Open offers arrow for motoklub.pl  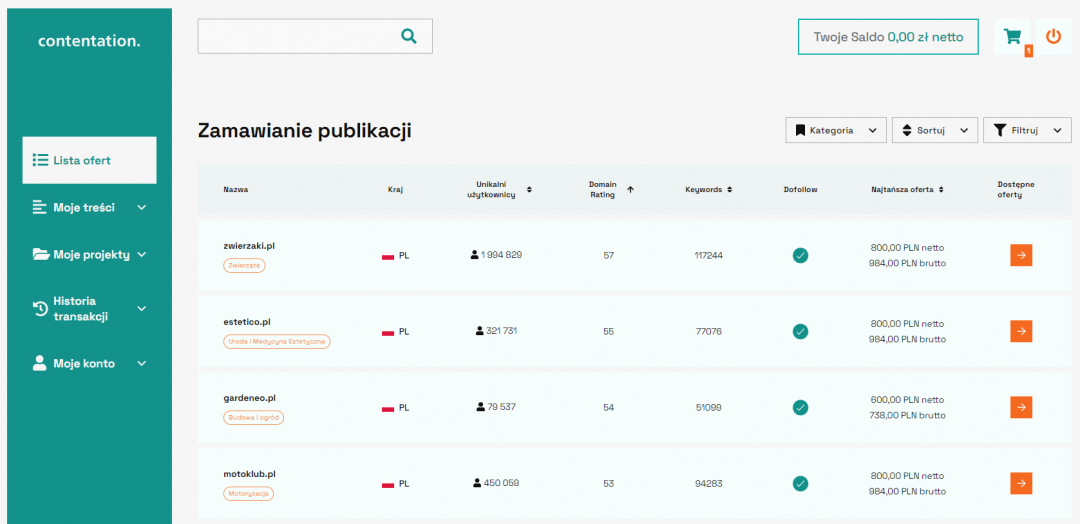click(1020, 483)
